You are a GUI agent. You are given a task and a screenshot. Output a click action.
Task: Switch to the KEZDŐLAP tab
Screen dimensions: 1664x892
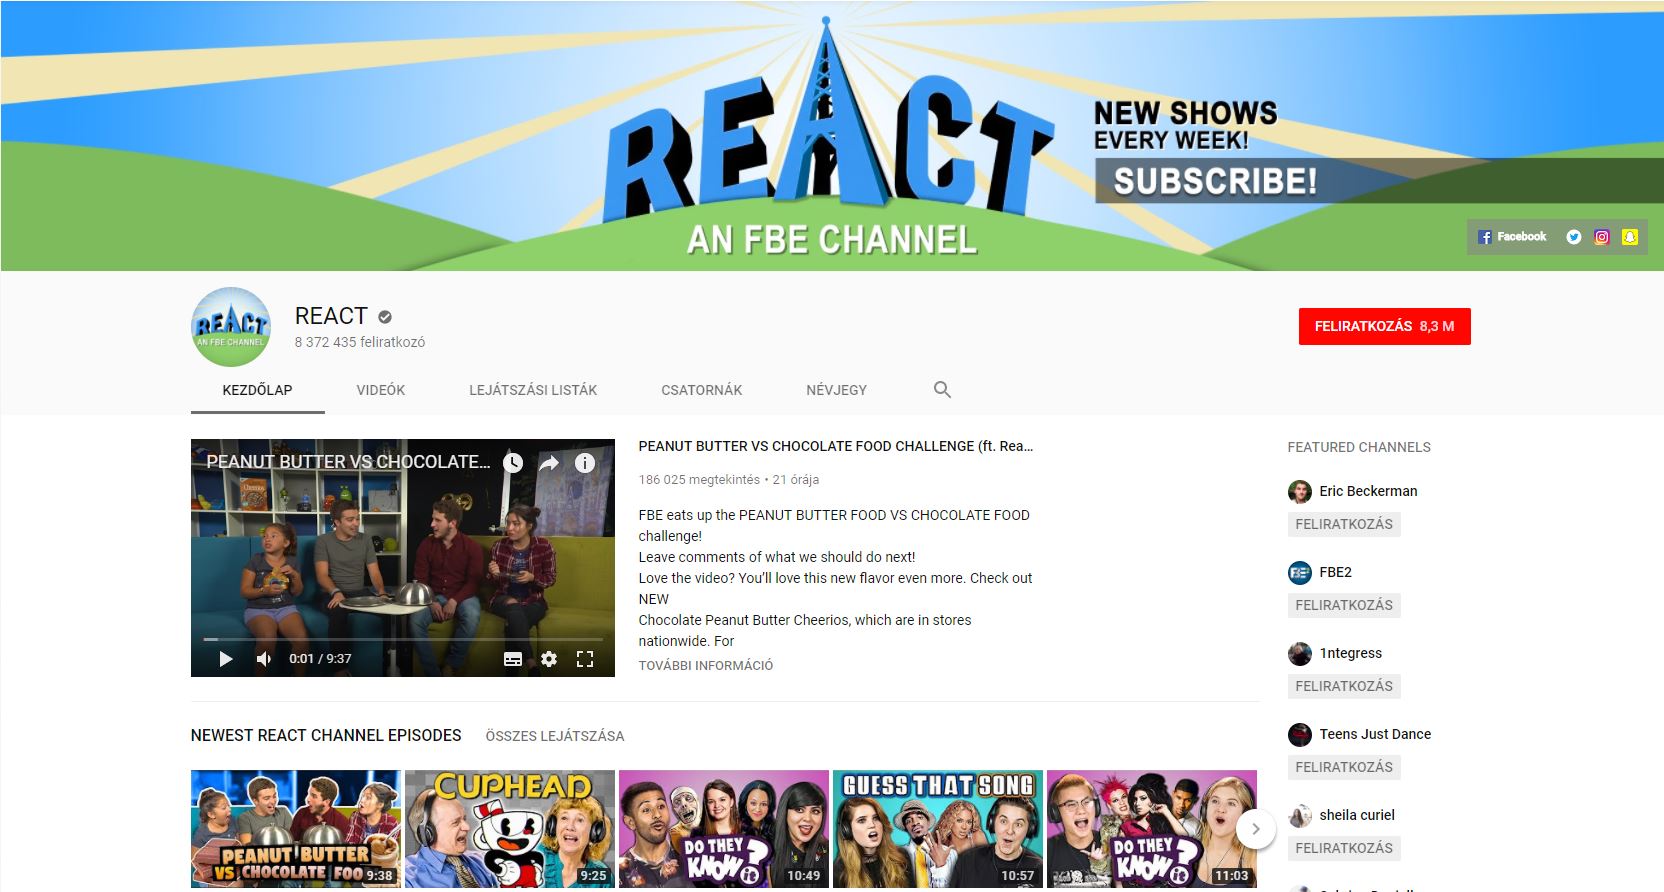click(x=258, y=390)
